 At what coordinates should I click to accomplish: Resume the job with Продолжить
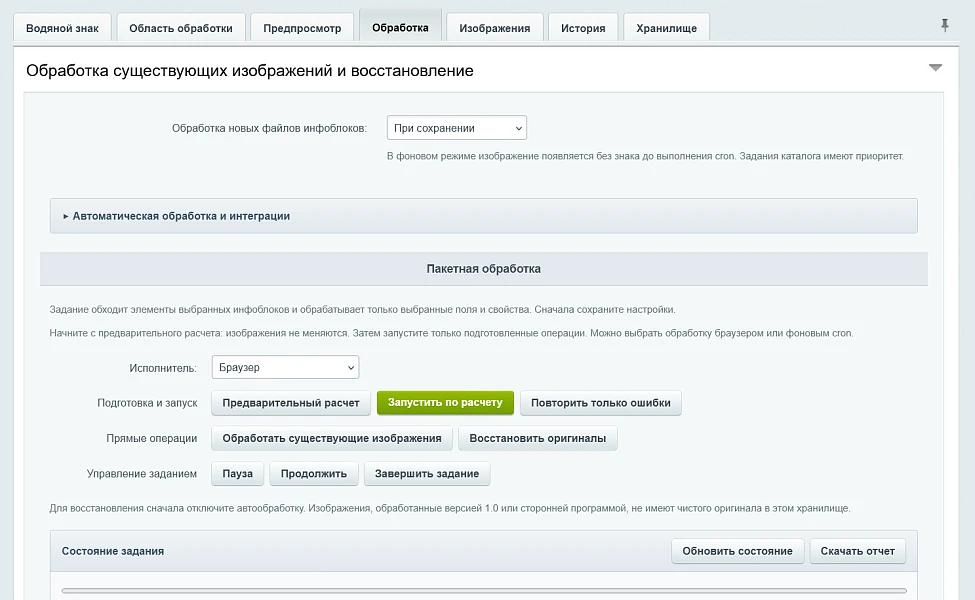pyautogui.click(x=314, y=474)
